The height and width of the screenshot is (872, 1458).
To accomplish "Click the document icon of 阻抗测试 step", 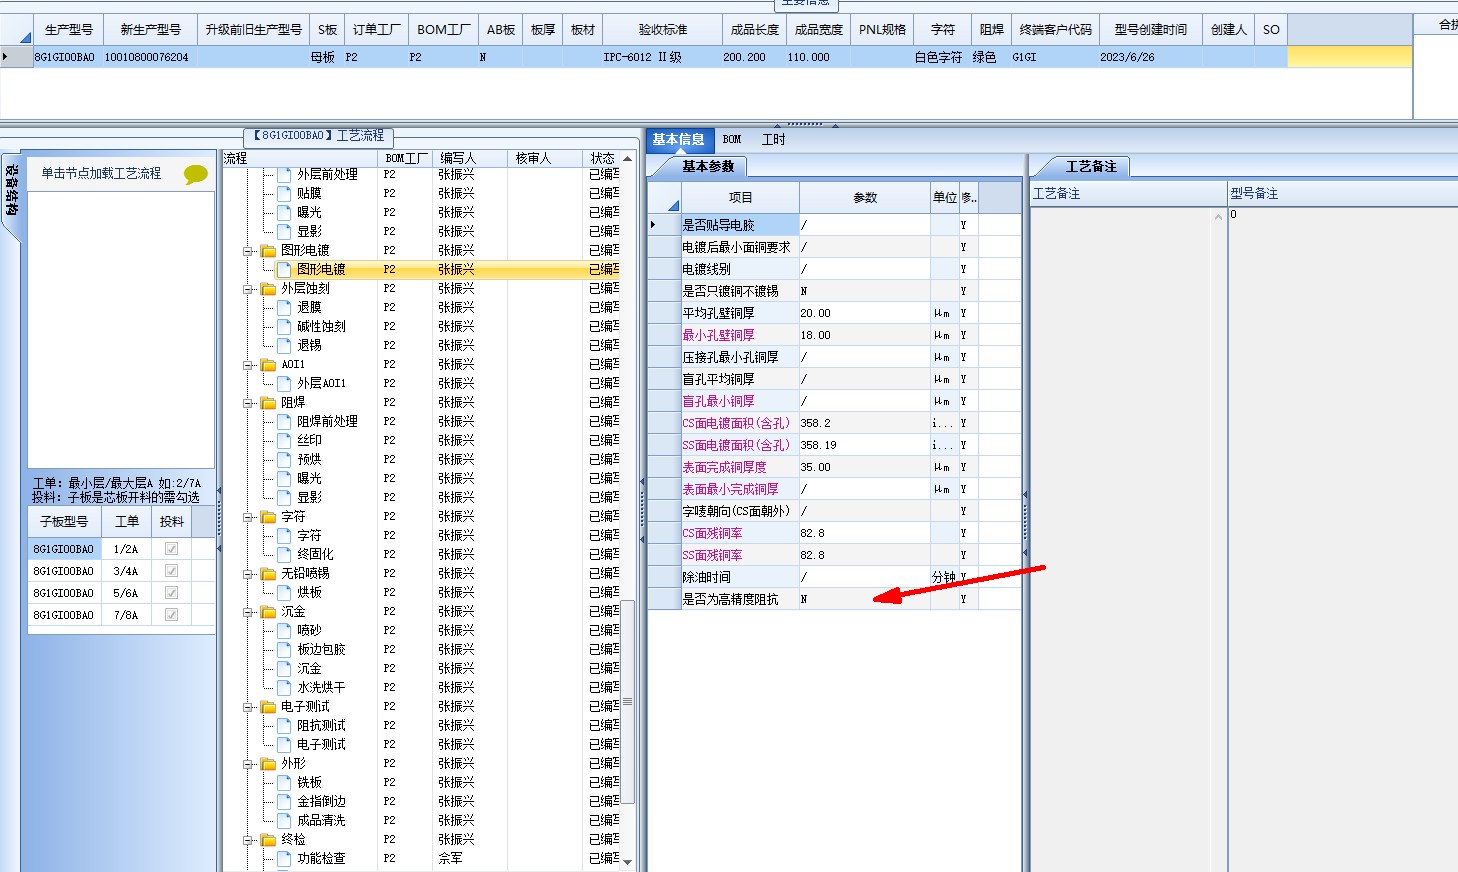I will (x=284, y=725).
